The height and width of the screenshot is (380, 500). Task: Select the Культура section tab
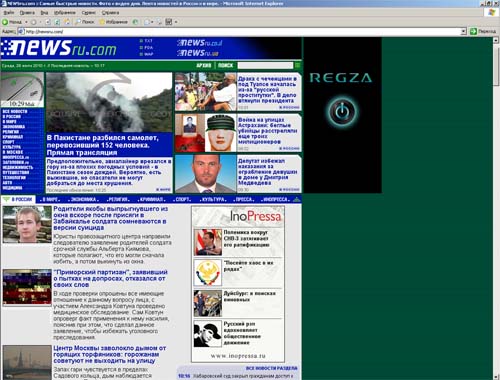[x=213, y=199]
